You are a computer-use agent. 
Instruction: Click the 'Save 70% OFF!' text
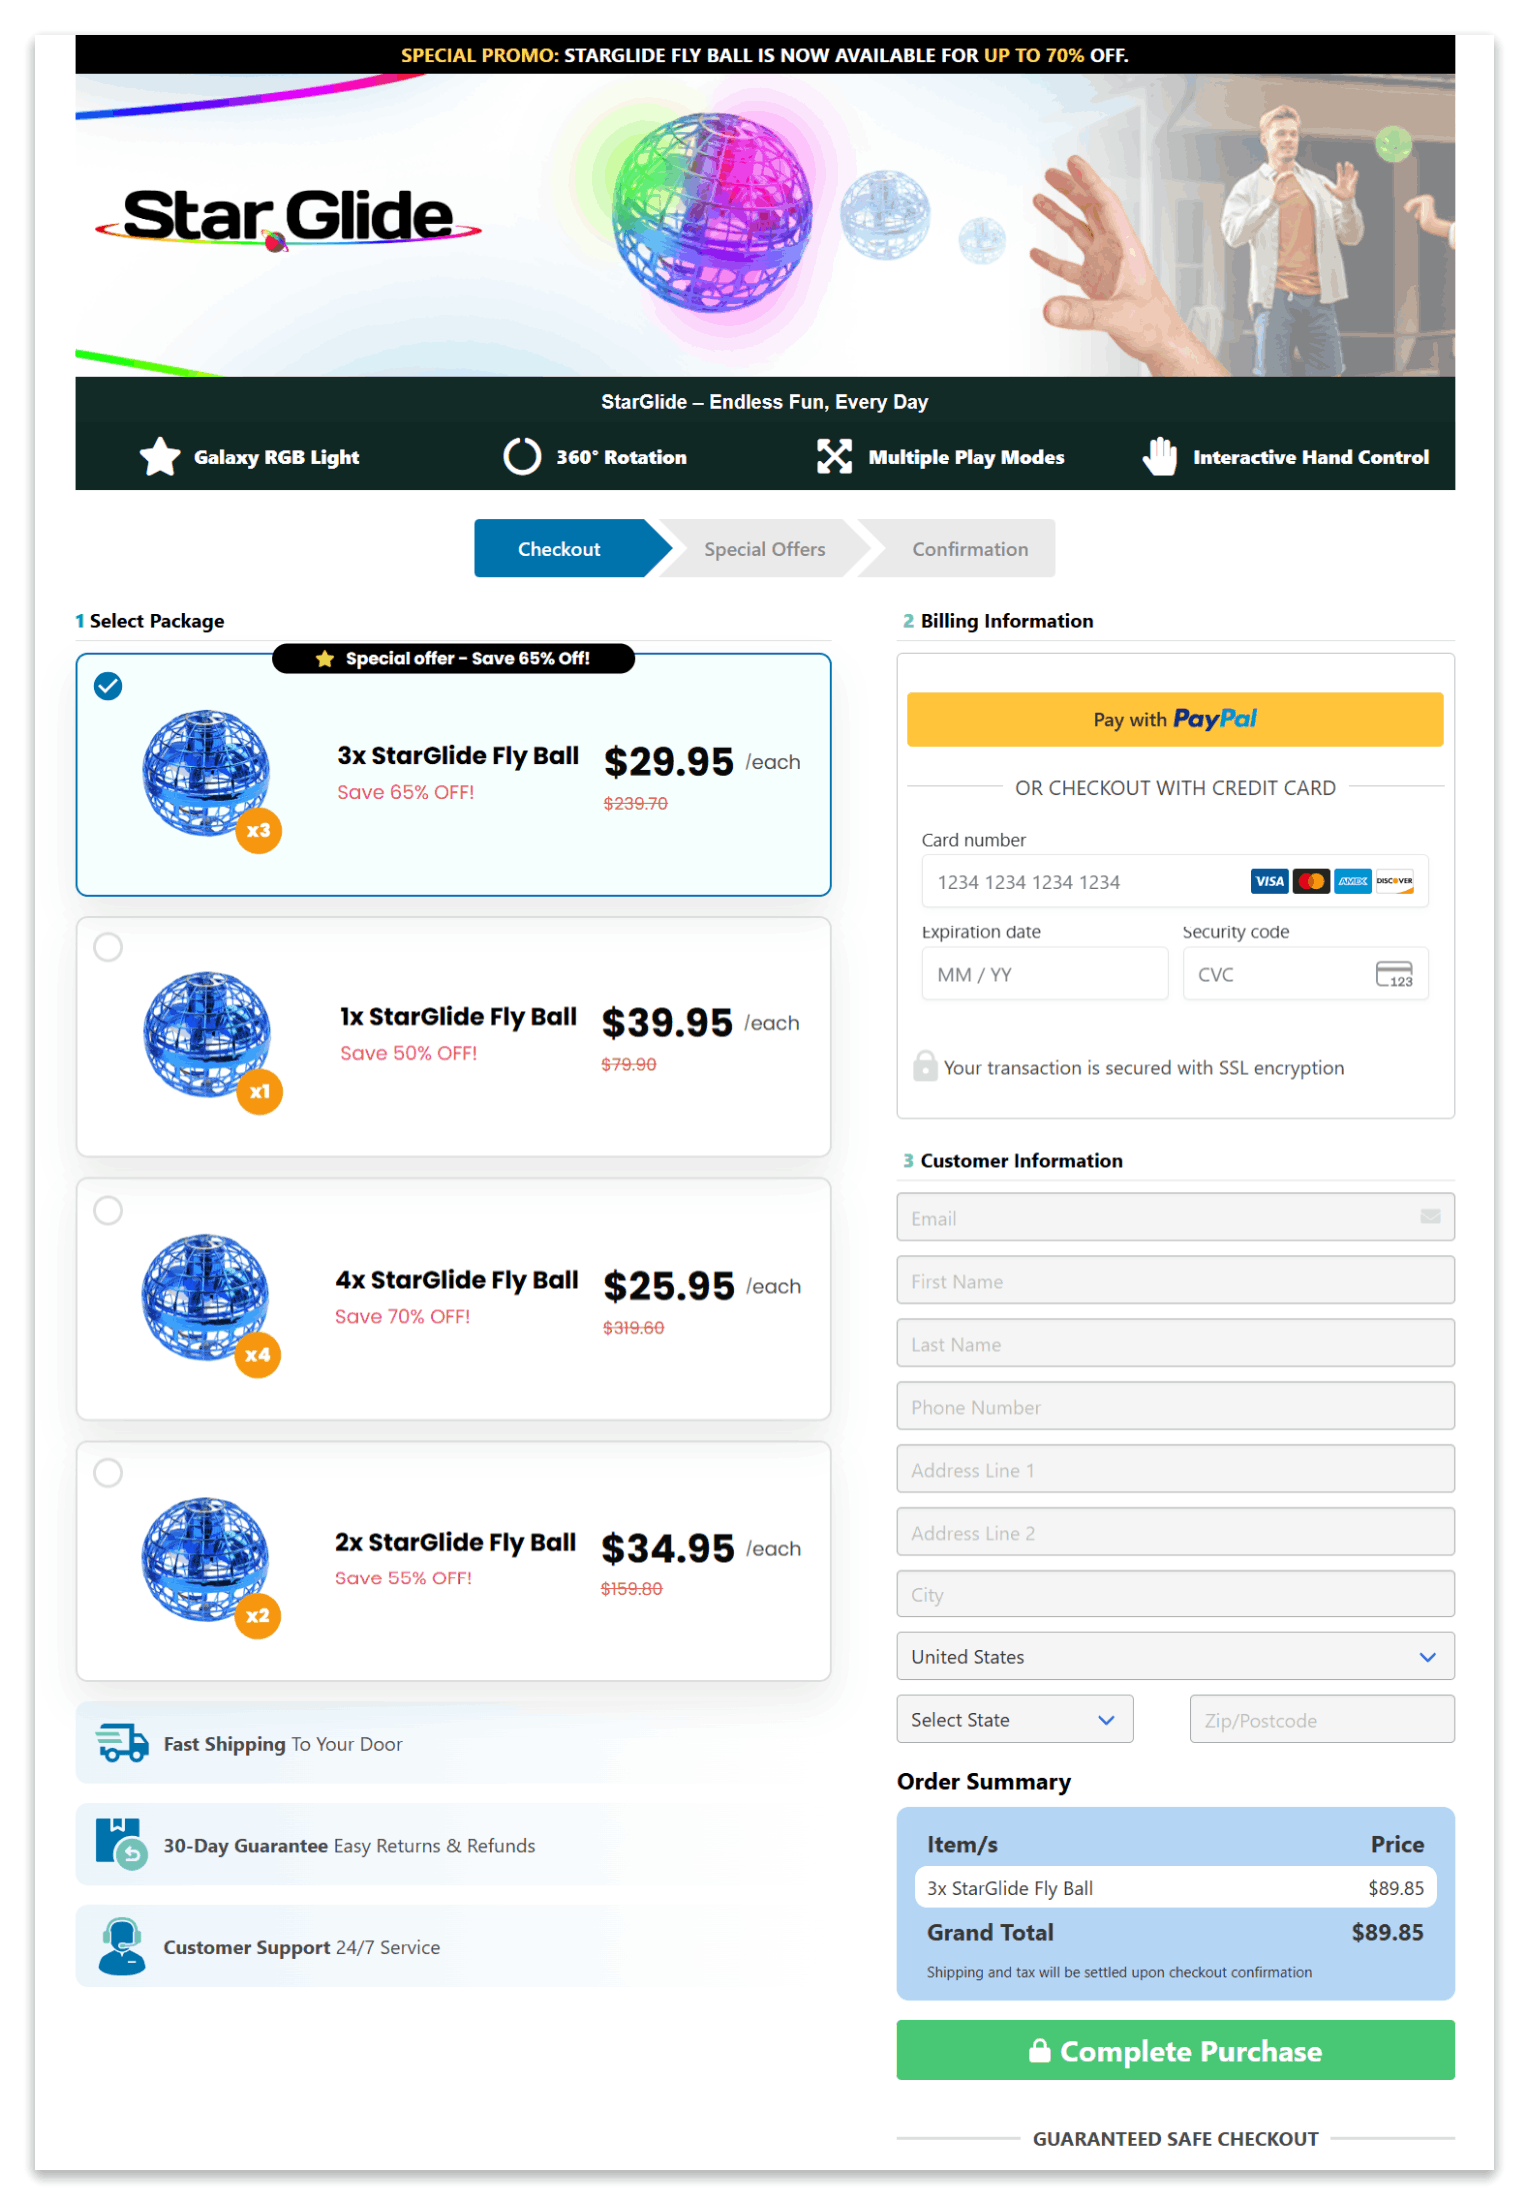[x=402, y=1316]
